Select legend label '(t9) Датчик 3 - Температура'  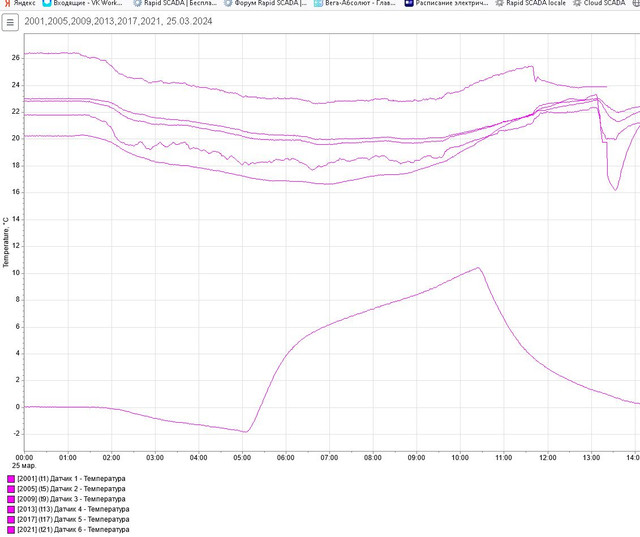tap(82, 499)
